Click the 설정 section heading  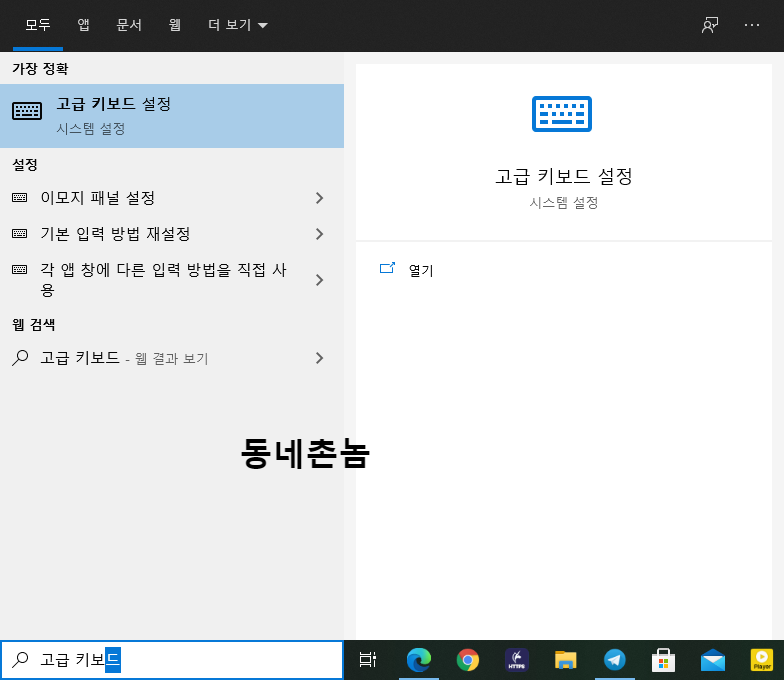tap(25, 164)
